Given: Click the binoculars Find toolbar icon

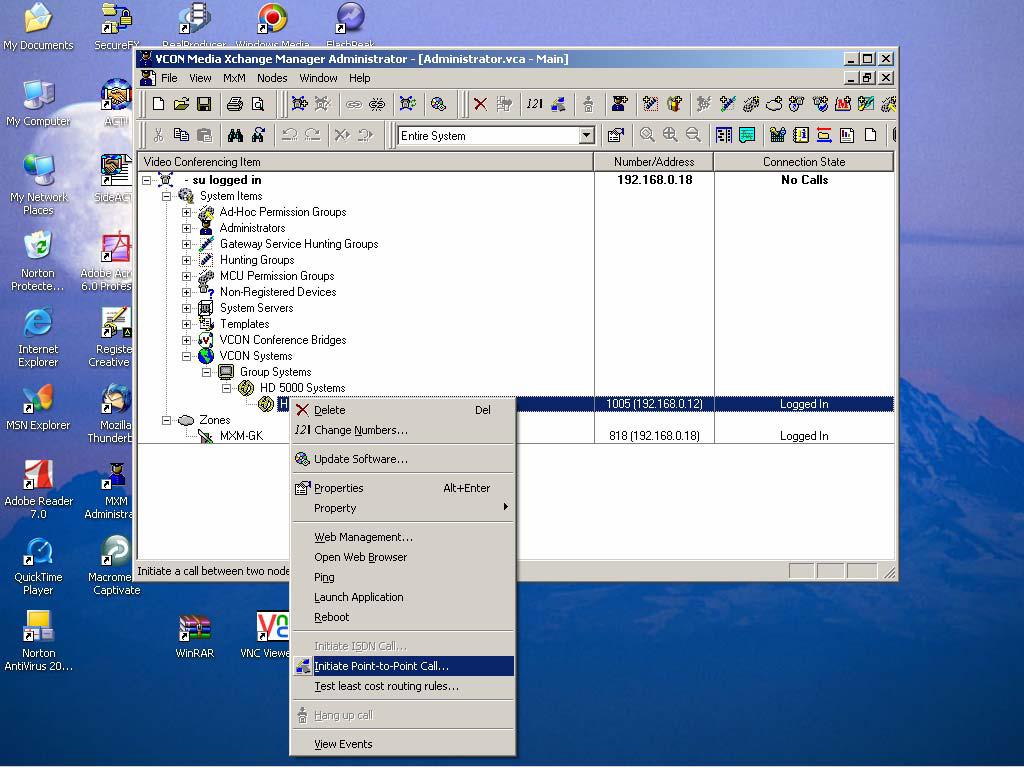Looking at the screenshot, I should [235, 135].
